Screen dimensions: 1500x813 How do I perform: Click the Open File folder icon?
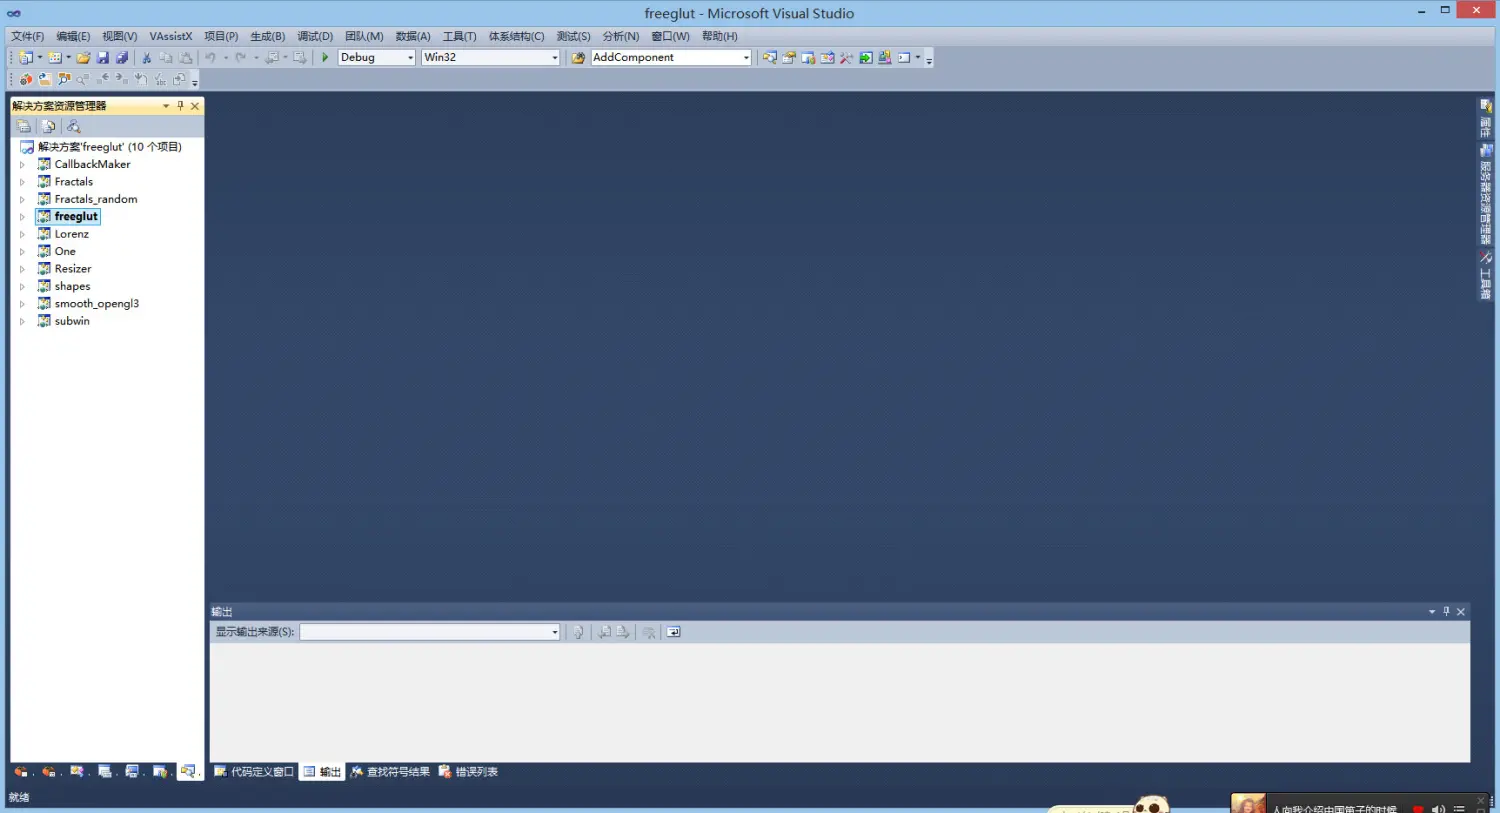click(84, 58)
